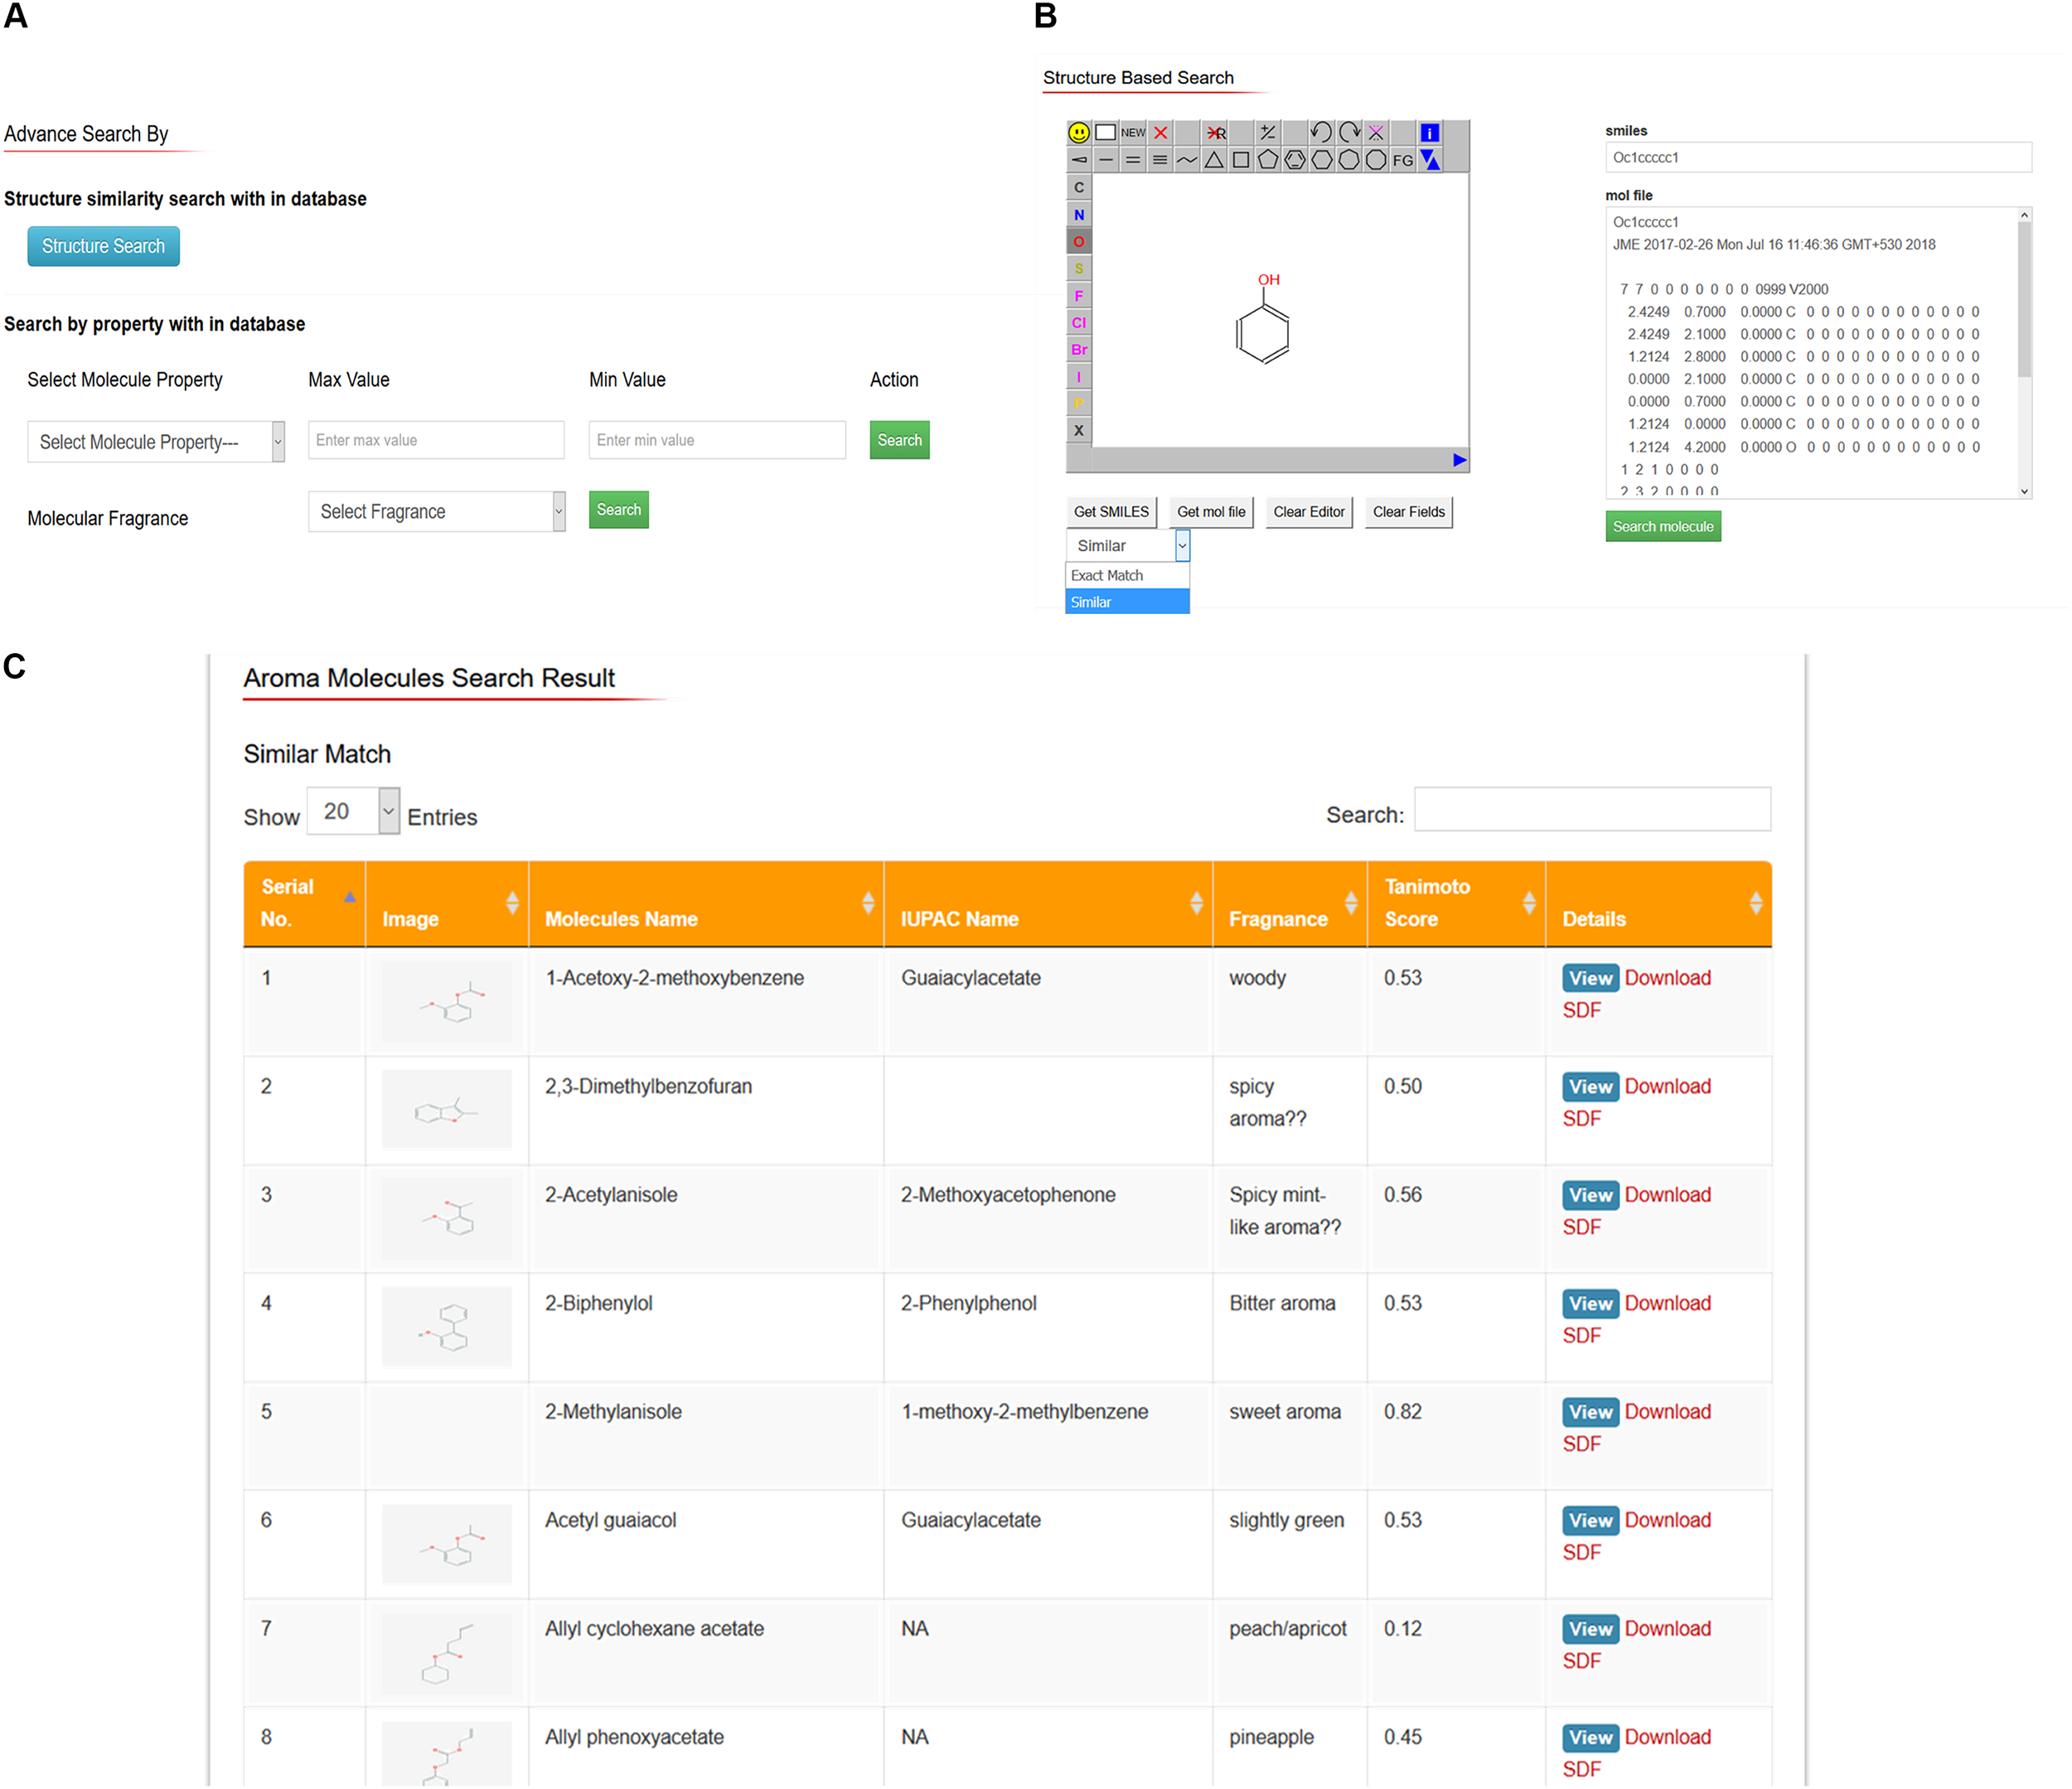2072x1789 pixels.
Task: Select the benzene ring tool
Action: tap(1295, 160)
